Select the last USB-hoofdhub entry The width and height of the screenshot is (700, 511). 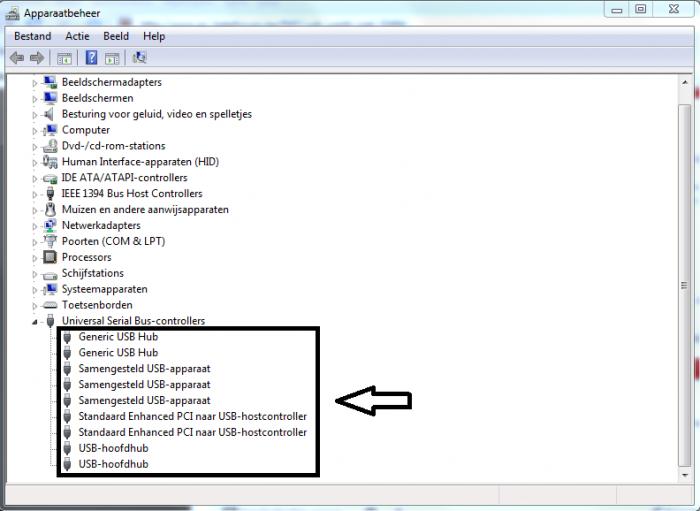pos(113,464)
